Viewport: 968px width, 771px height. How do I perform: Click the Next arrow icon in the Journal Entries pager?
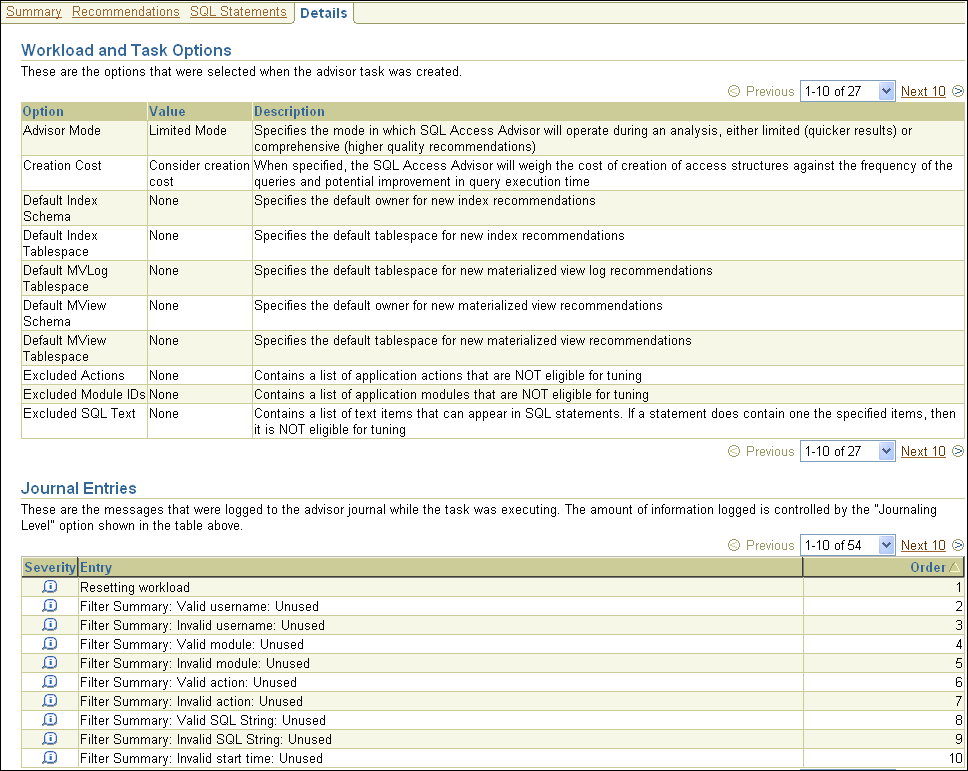point(957,545)
